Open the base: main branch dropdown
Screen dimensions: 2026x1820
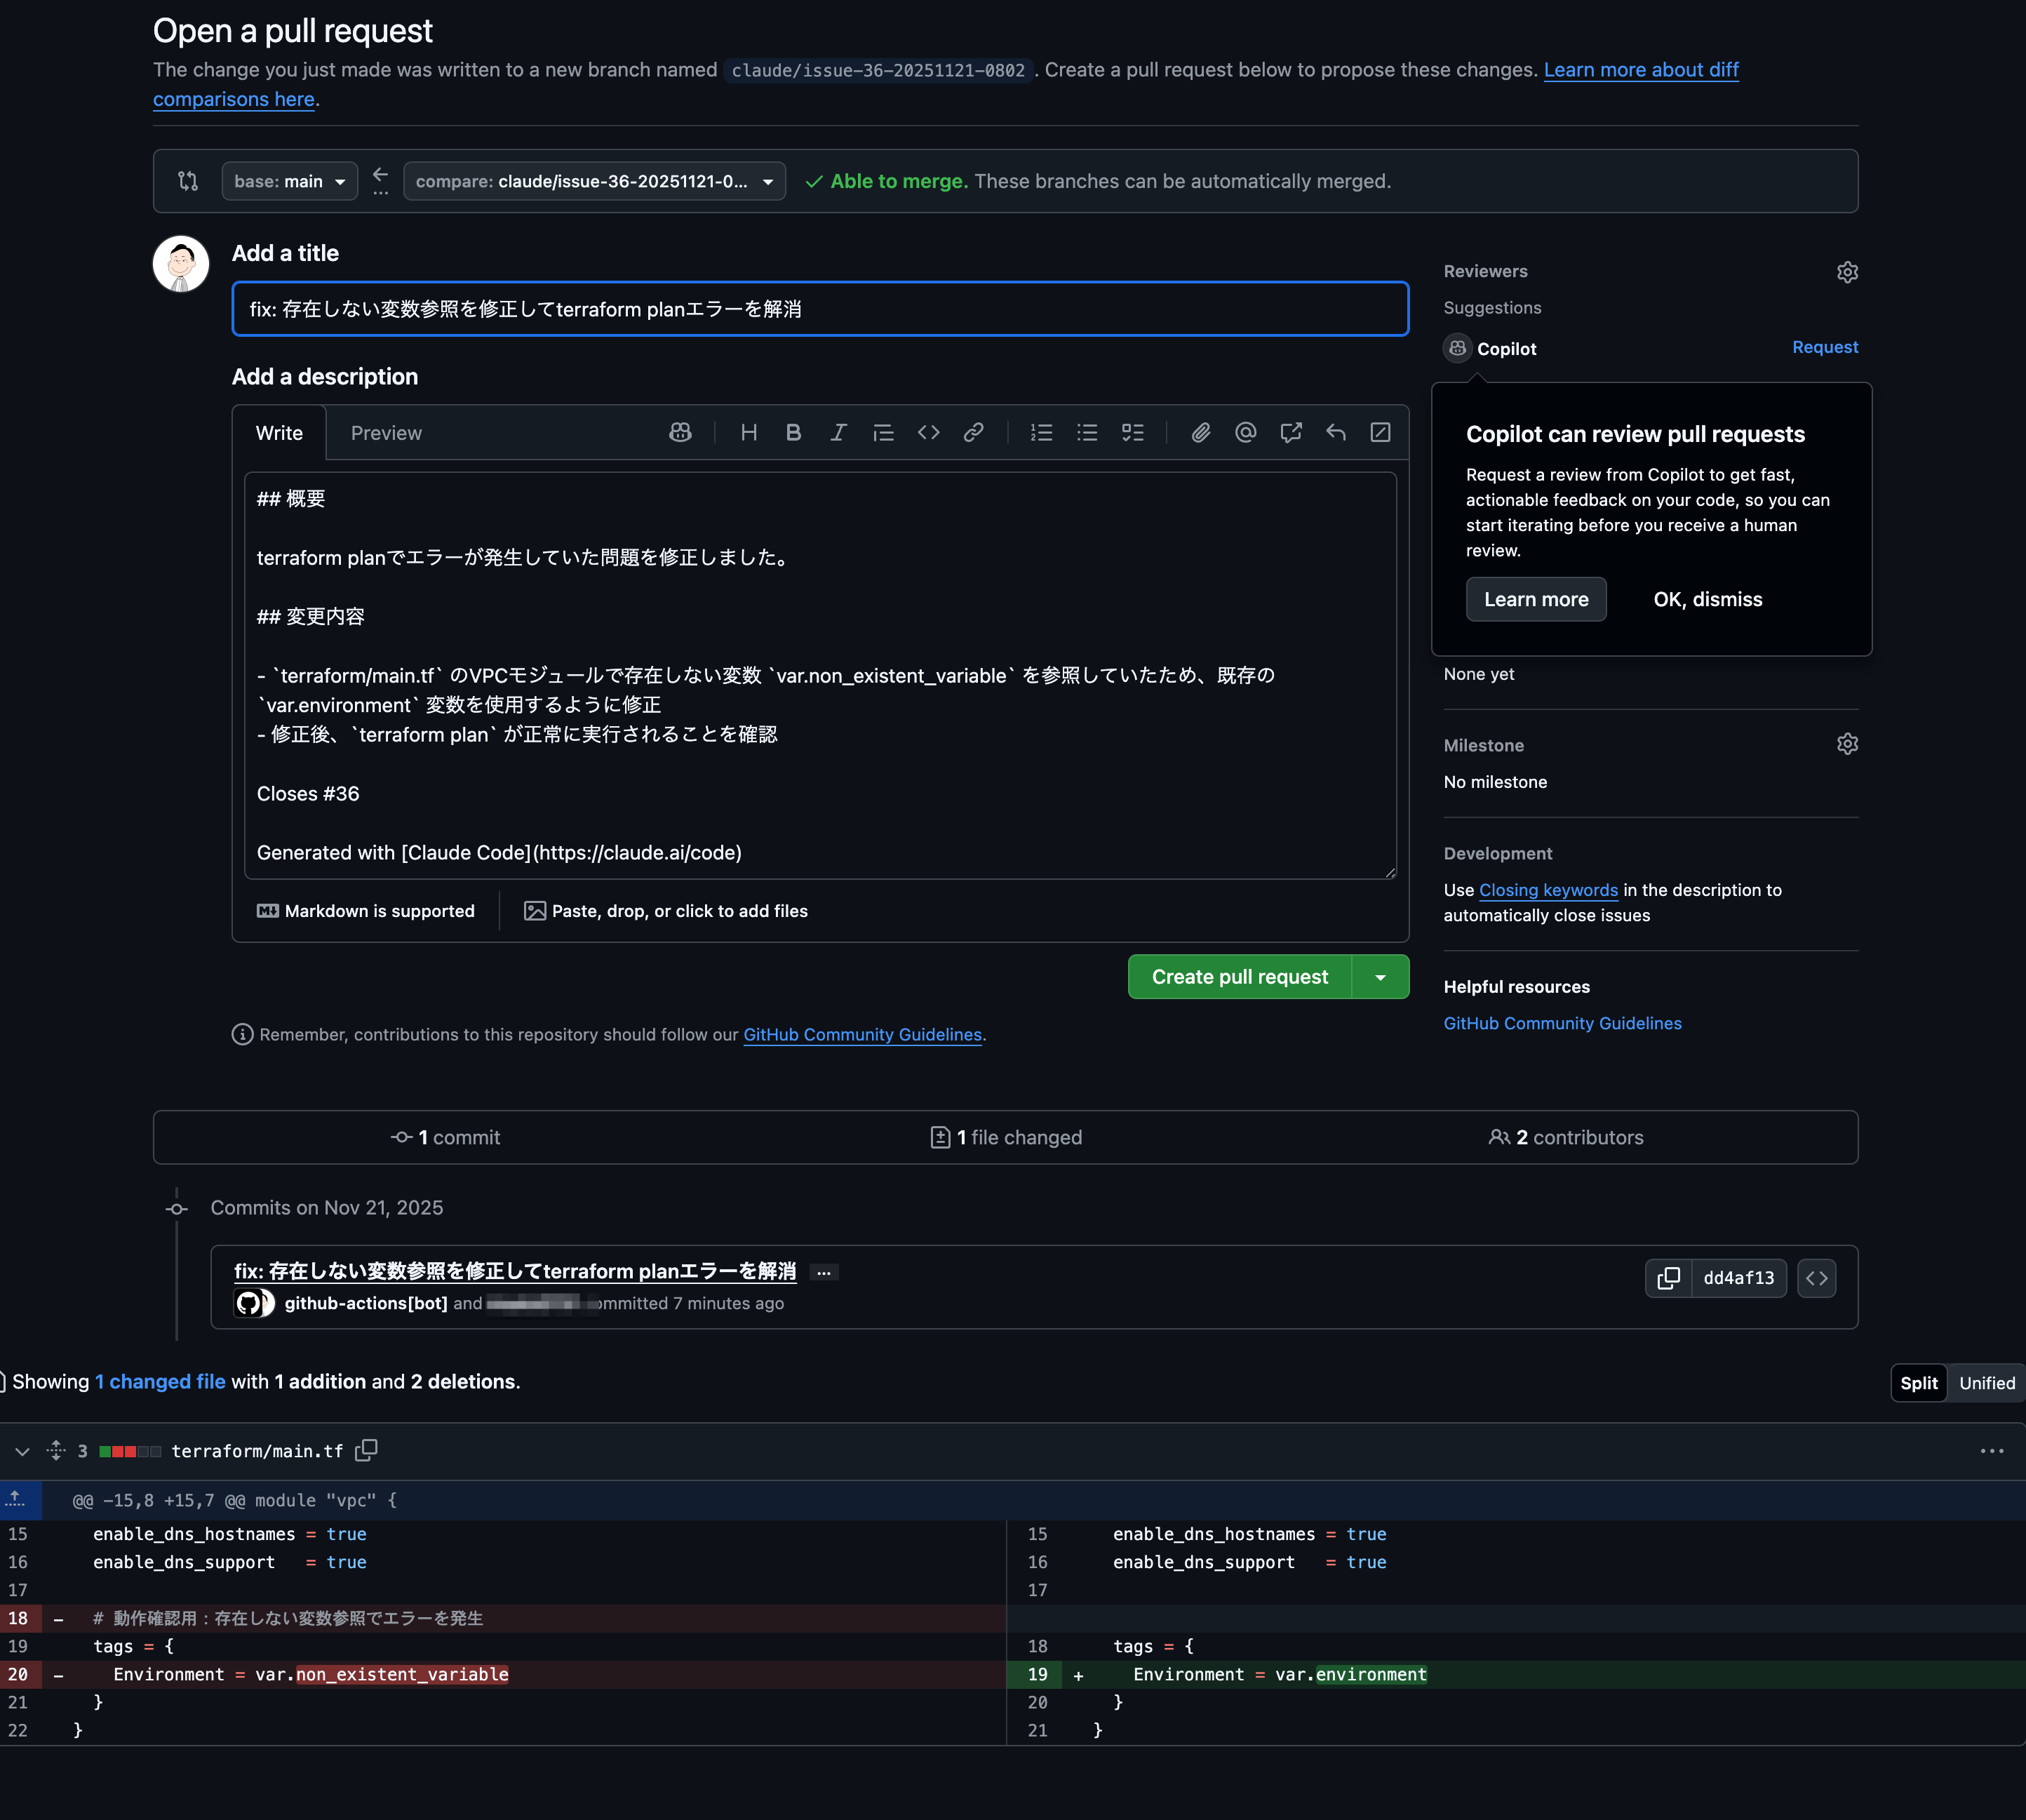coord(289,181)
